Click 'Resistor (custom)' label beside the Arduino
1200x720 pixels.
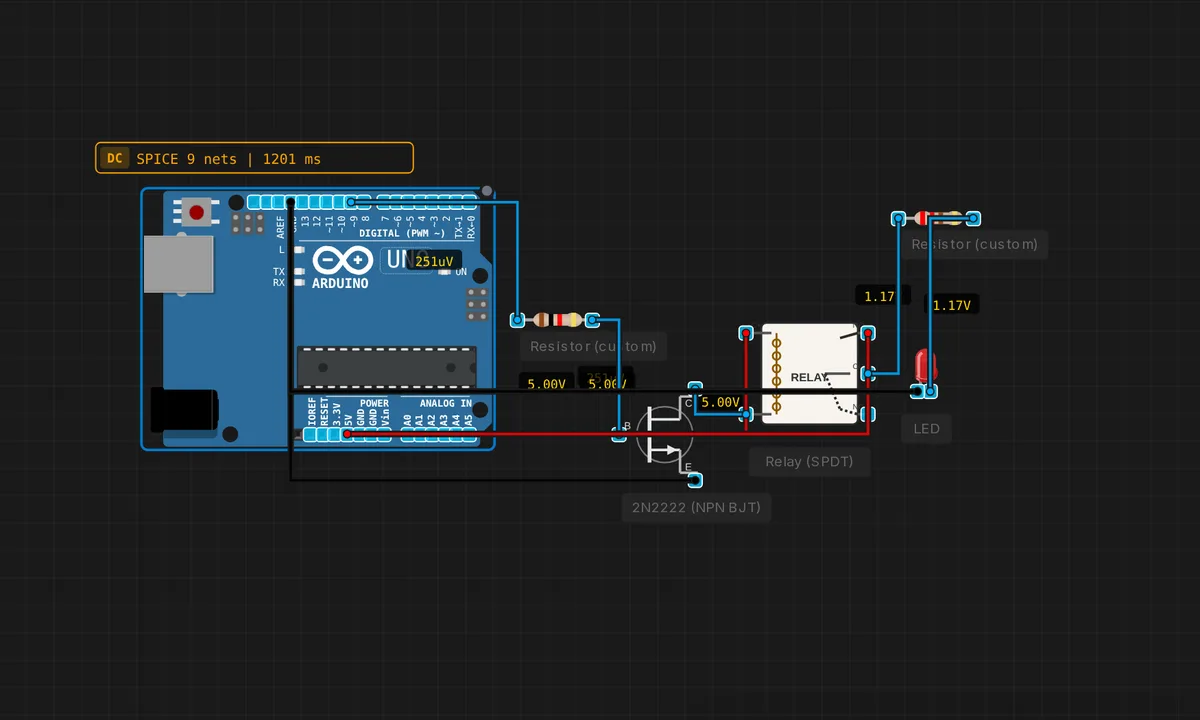point(593,347)
